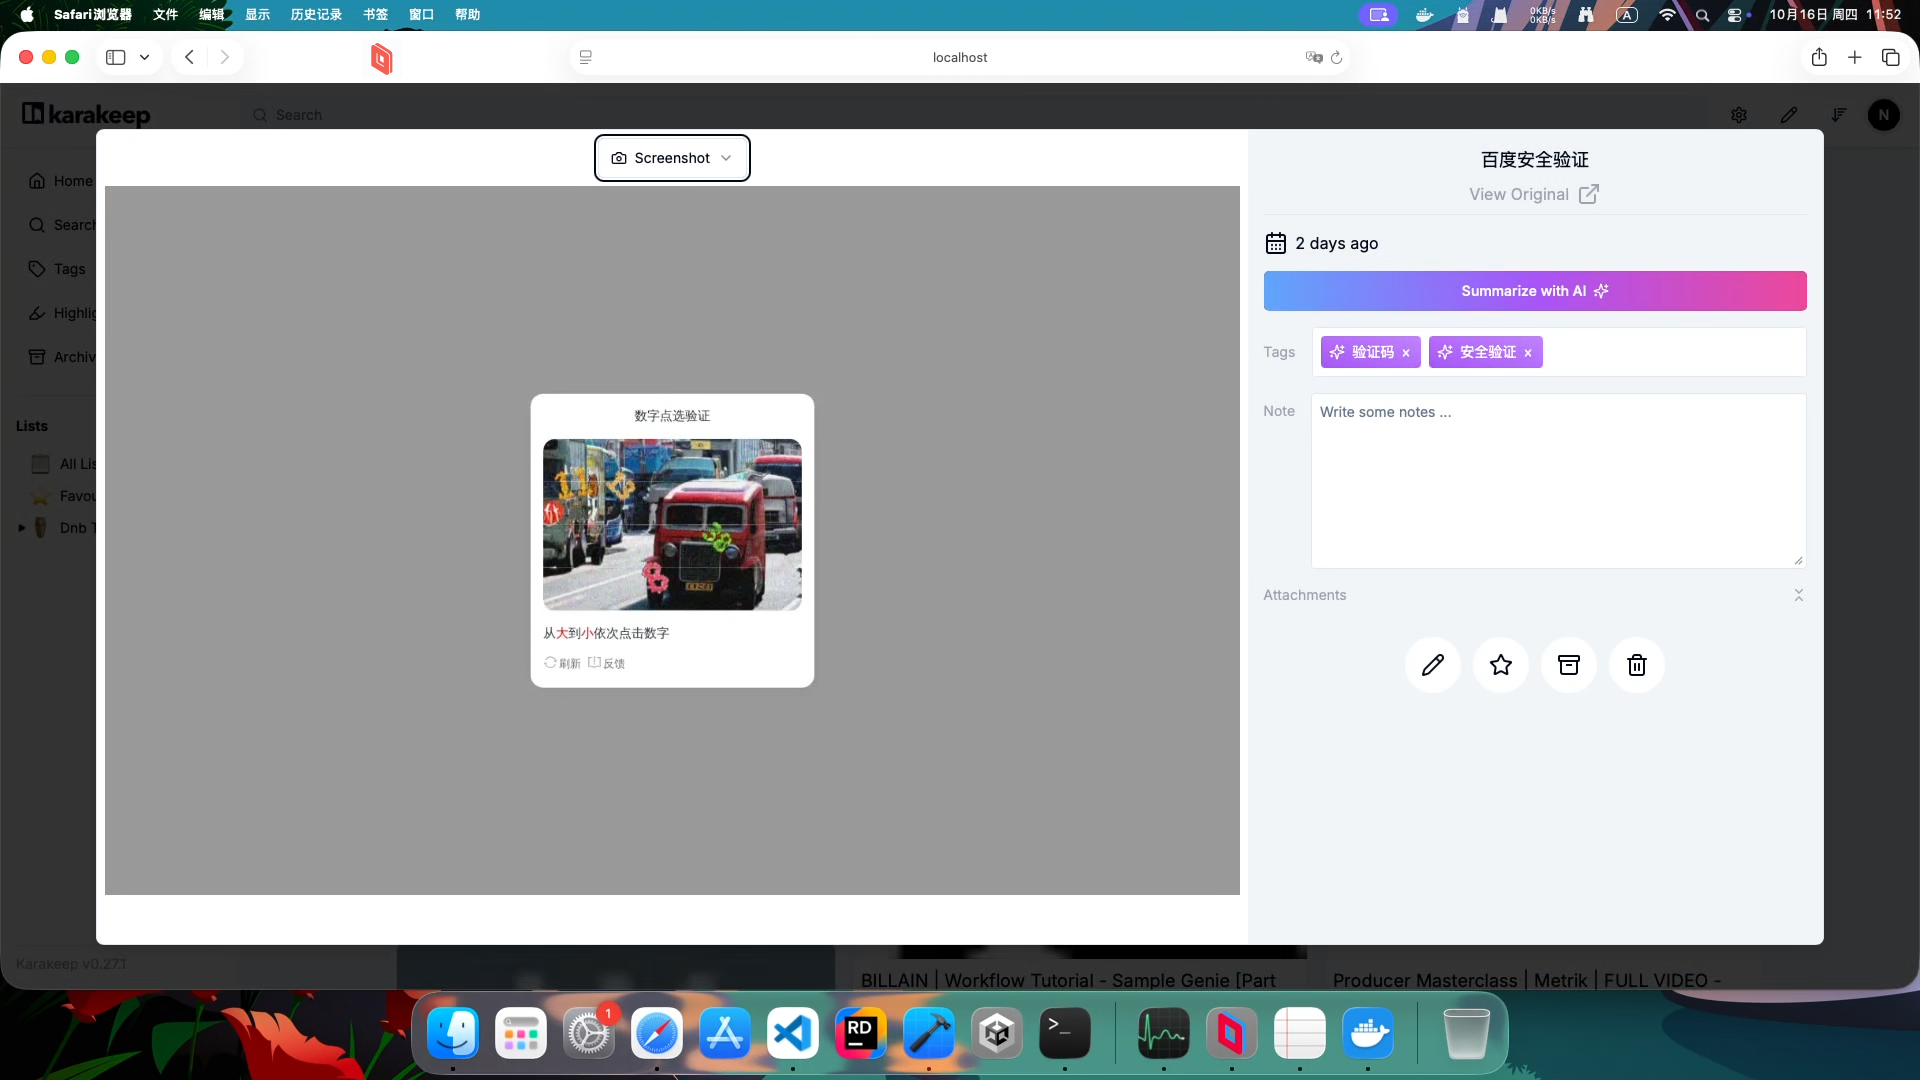Open App Store from the Dock
Screen dimensions: 1920x1080
[x=725, y=1033]
